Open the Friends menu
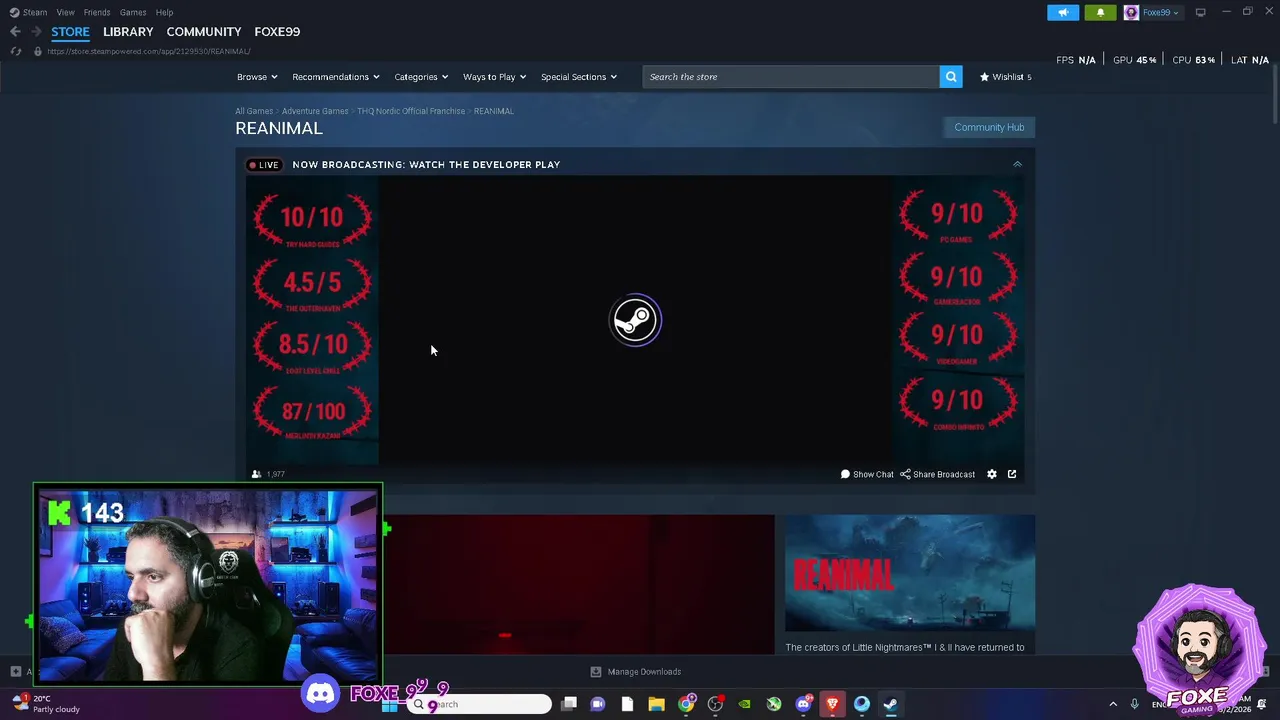1280x720 pixels. tap(97, 12)
